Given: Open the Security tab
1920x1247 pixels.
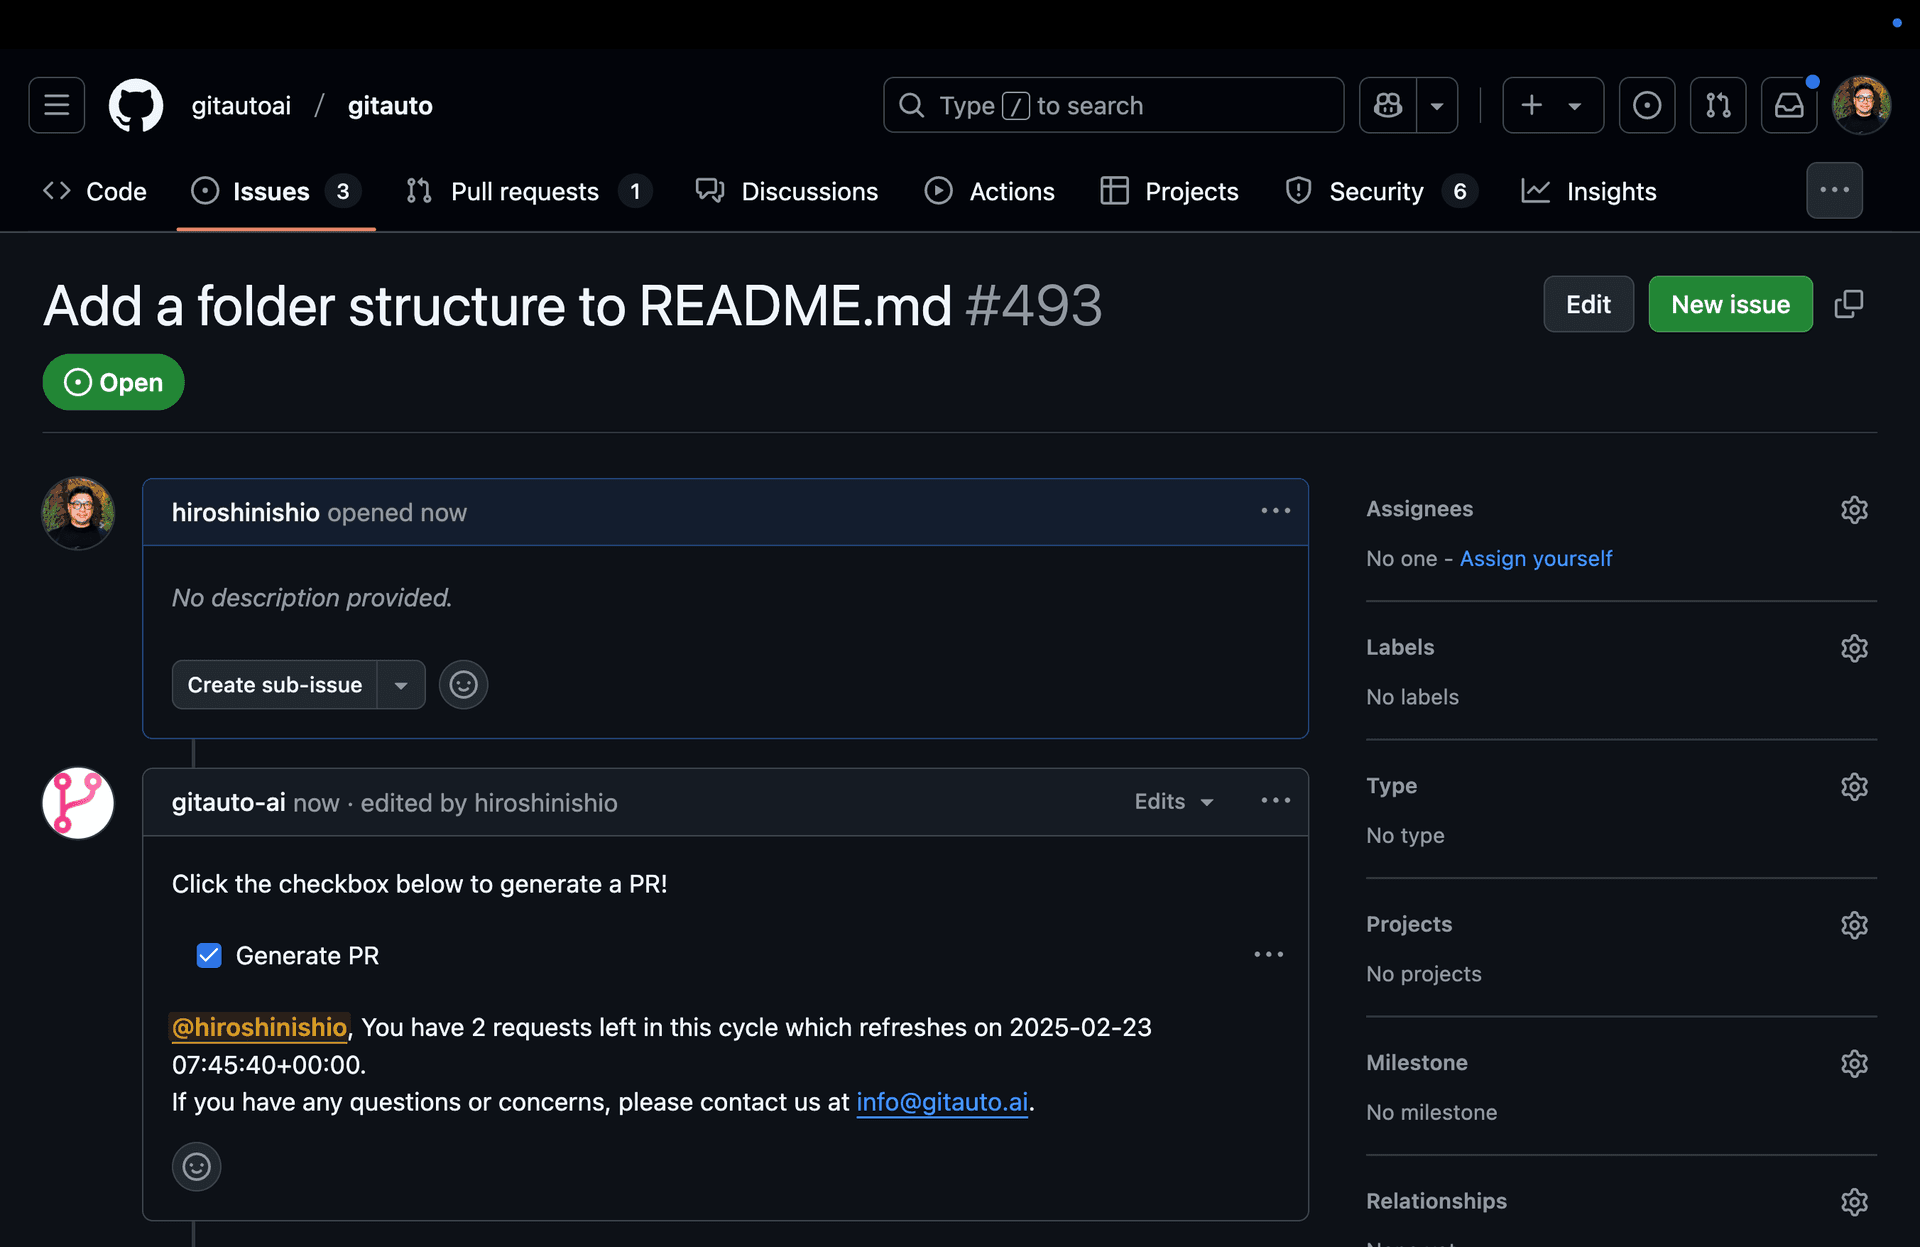Looking at the screenshot, I should 1376,191.
